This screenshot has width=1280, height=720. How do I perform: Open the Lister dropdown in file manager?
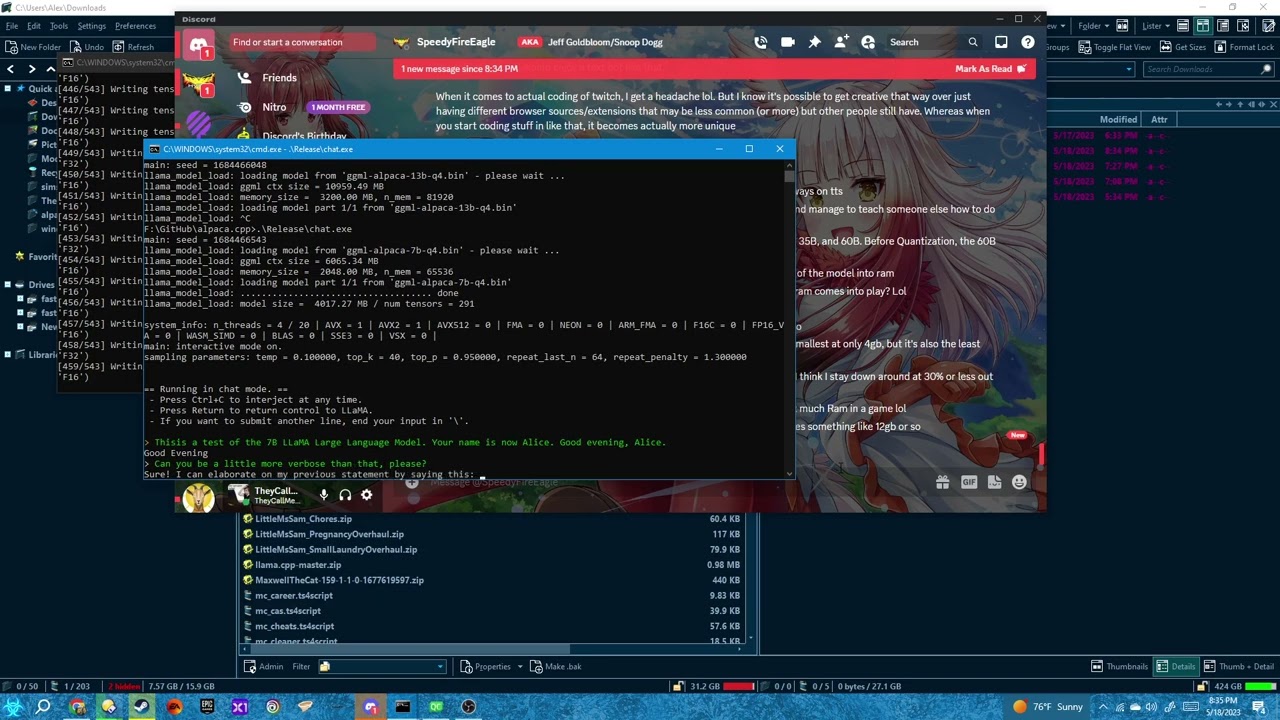click(1157, 26)
